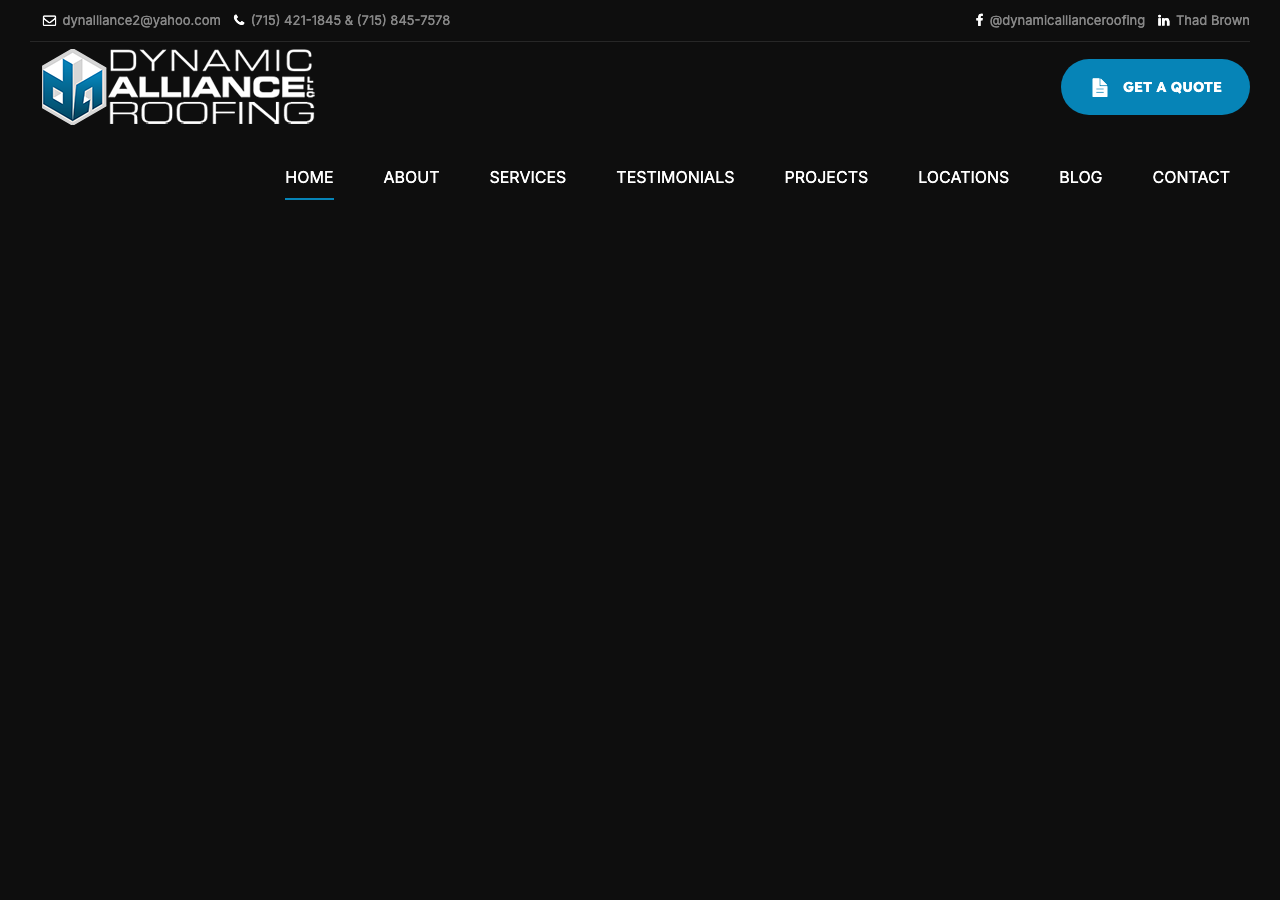Open the LOCATIONS menu item
Viewport: 1280px width, 900px height.
(x=964, y=177)
